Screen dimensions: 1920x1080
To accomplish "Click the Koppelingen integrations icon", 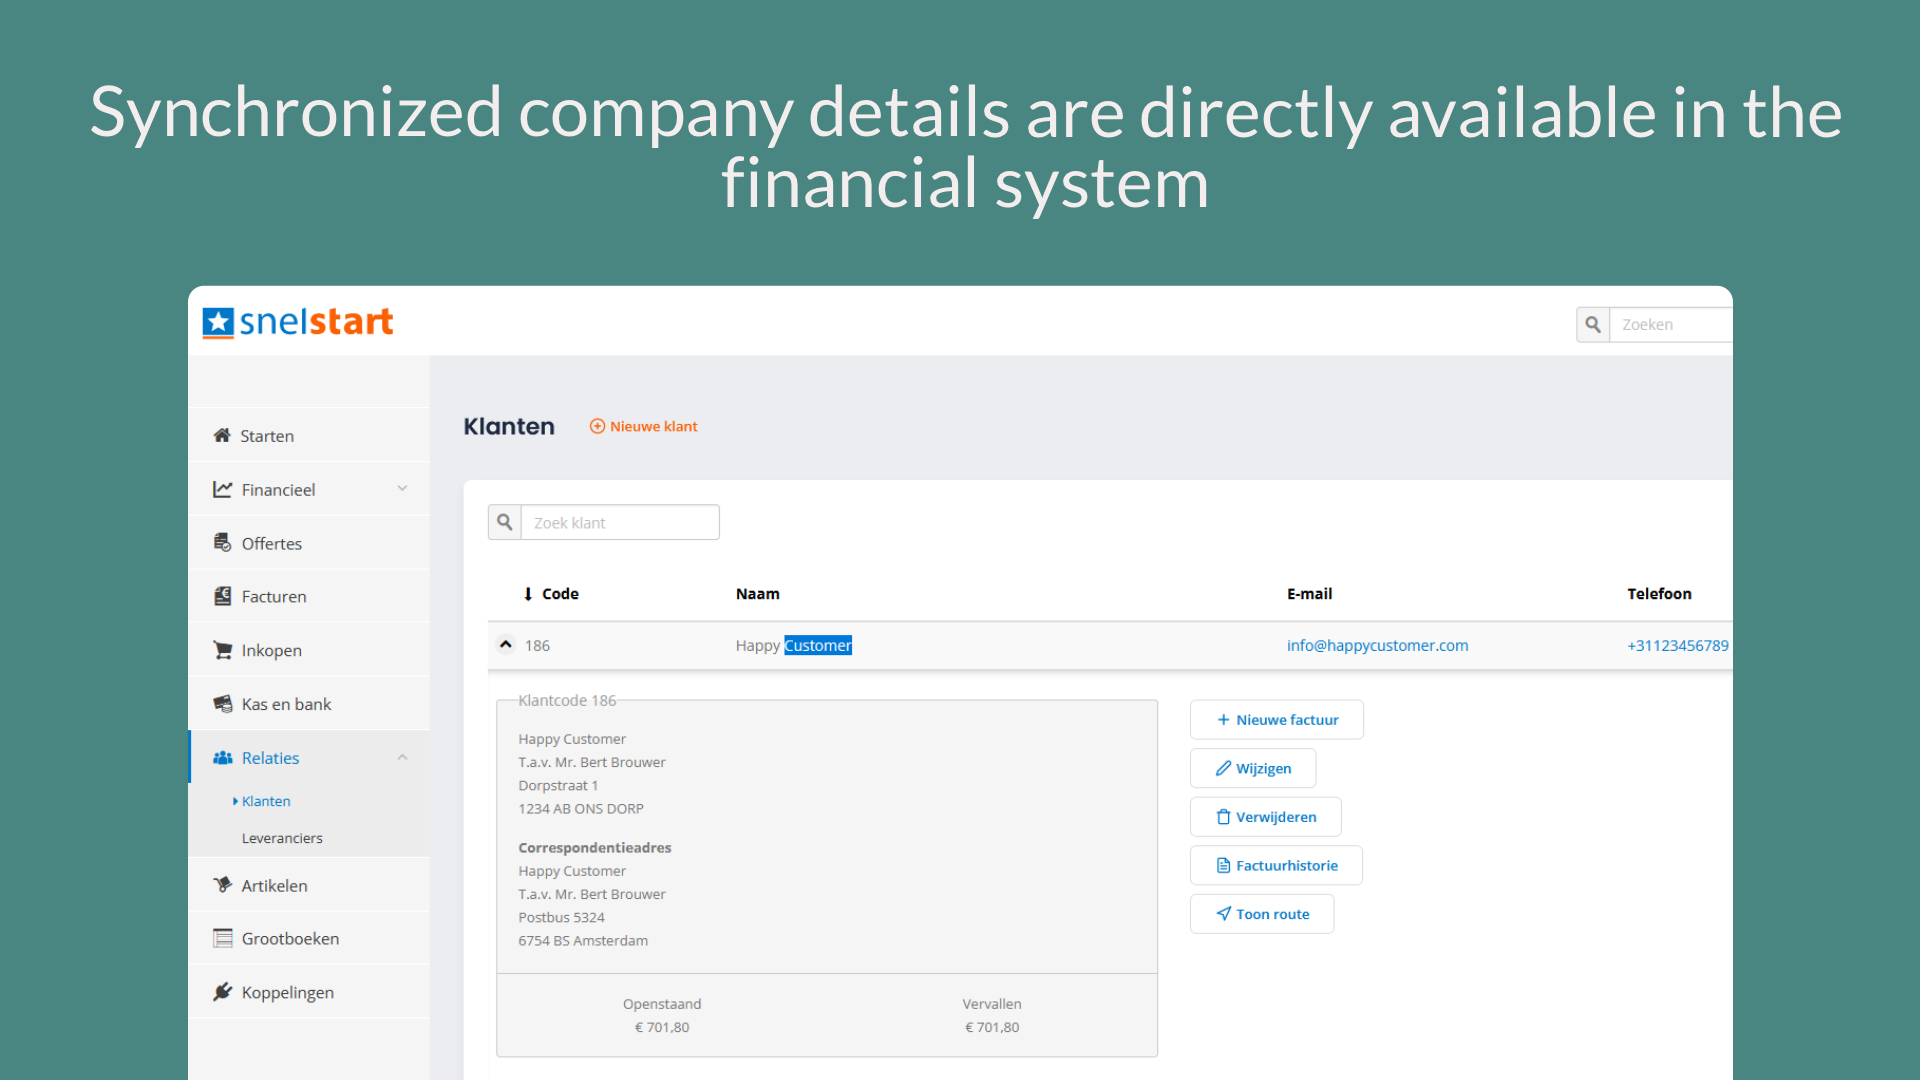I will 223,990.
